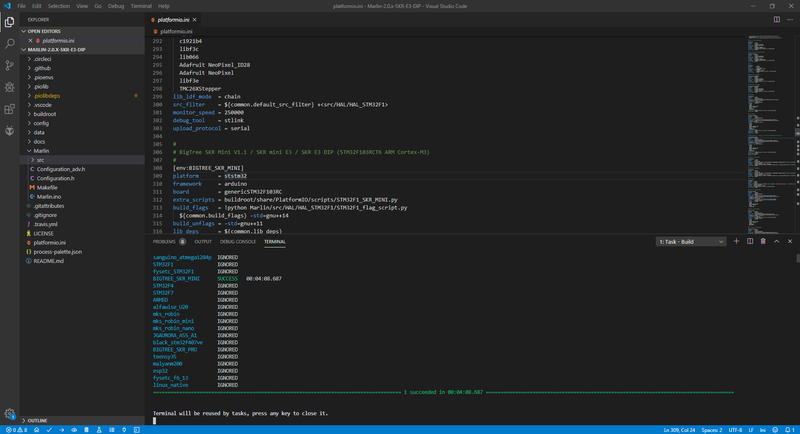Open the Source Control view
Image resolution: width=800 pixels, height=434 pixels.
10,65
